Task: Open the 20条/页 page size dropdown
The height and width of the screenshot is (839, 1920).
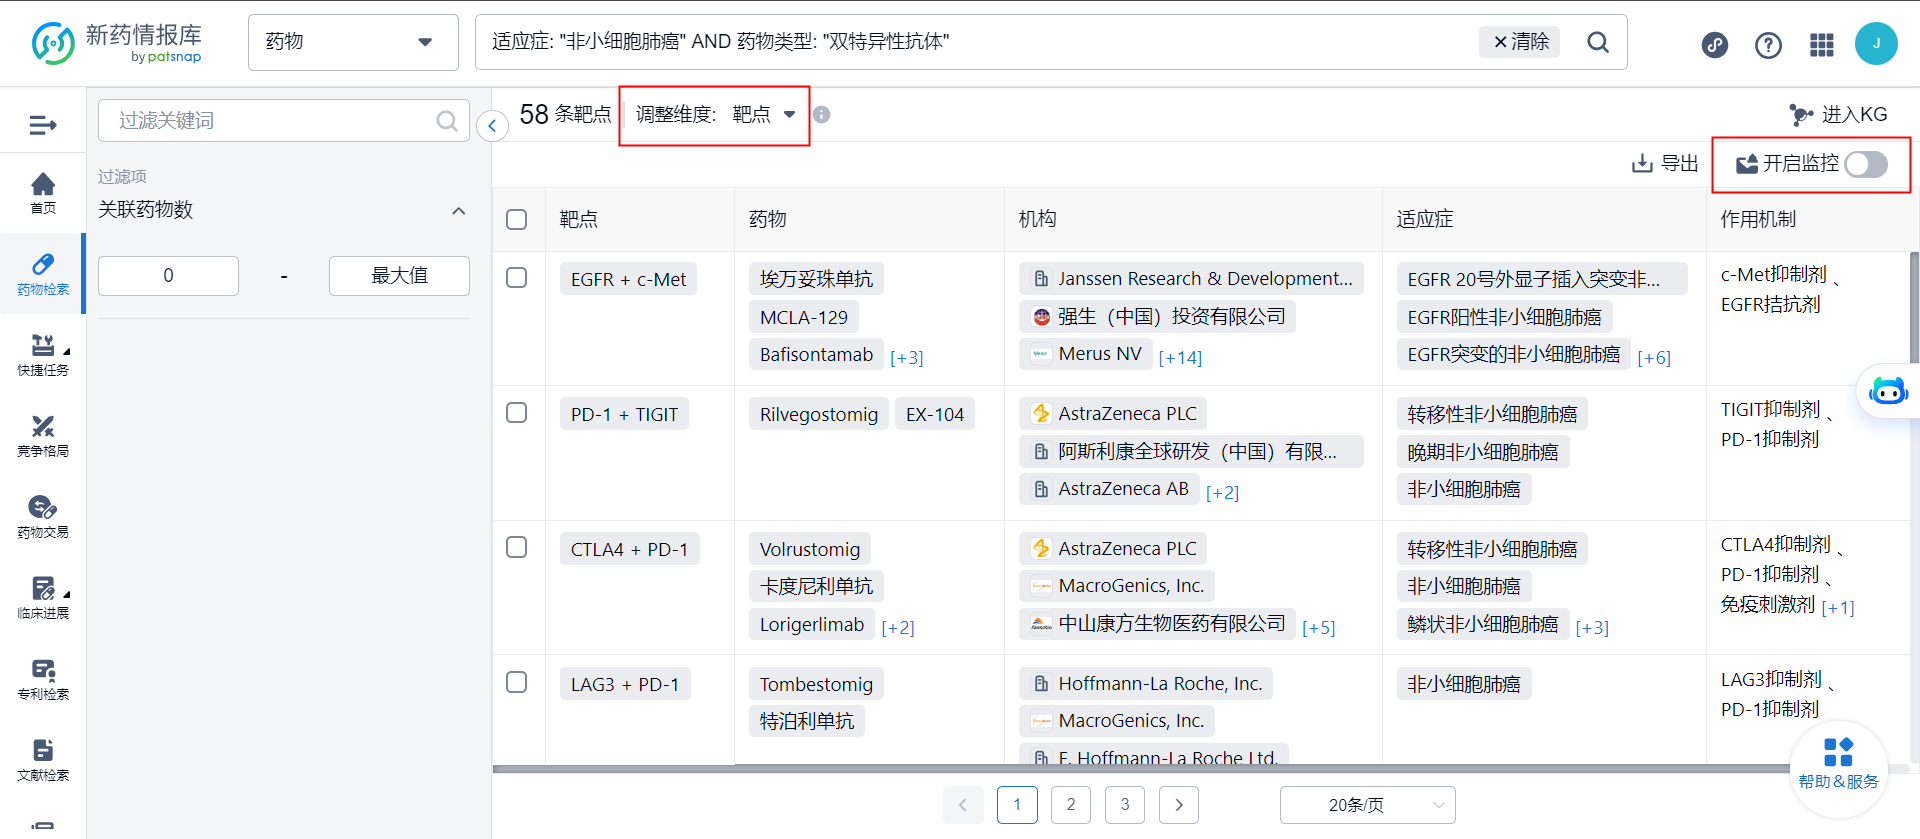Action: tap(1367, 804)
